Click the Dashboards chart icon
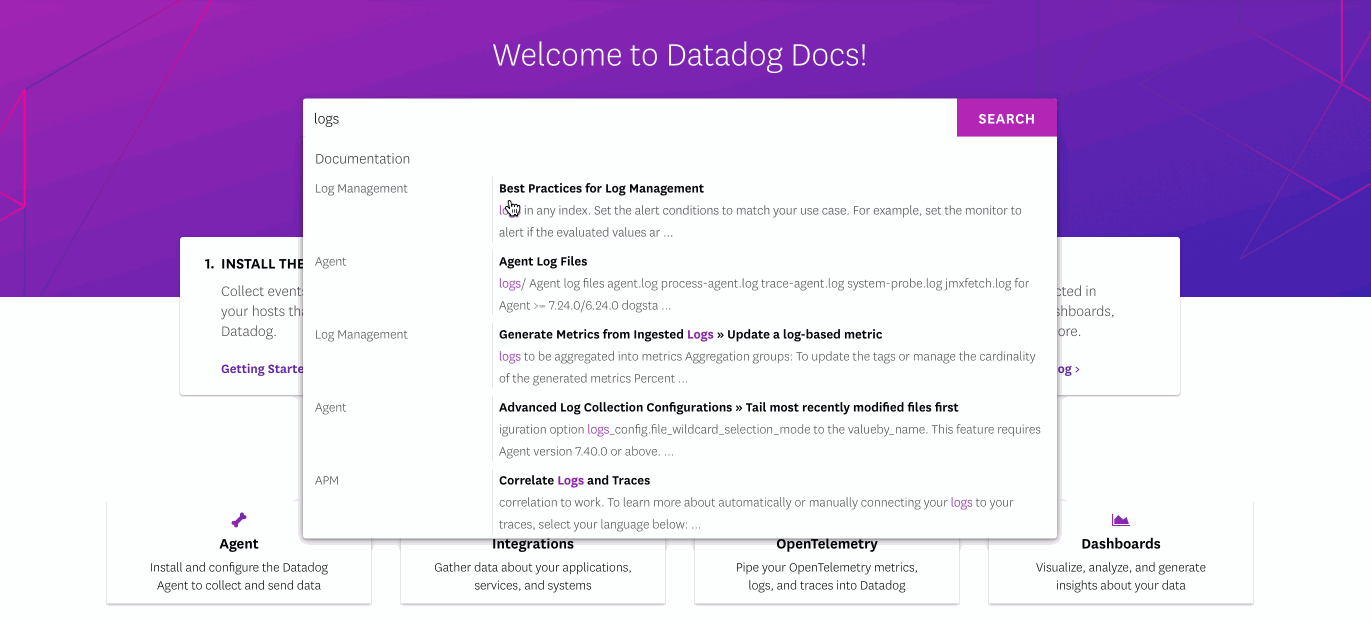1371x622 pixels. pos(1121,520)
